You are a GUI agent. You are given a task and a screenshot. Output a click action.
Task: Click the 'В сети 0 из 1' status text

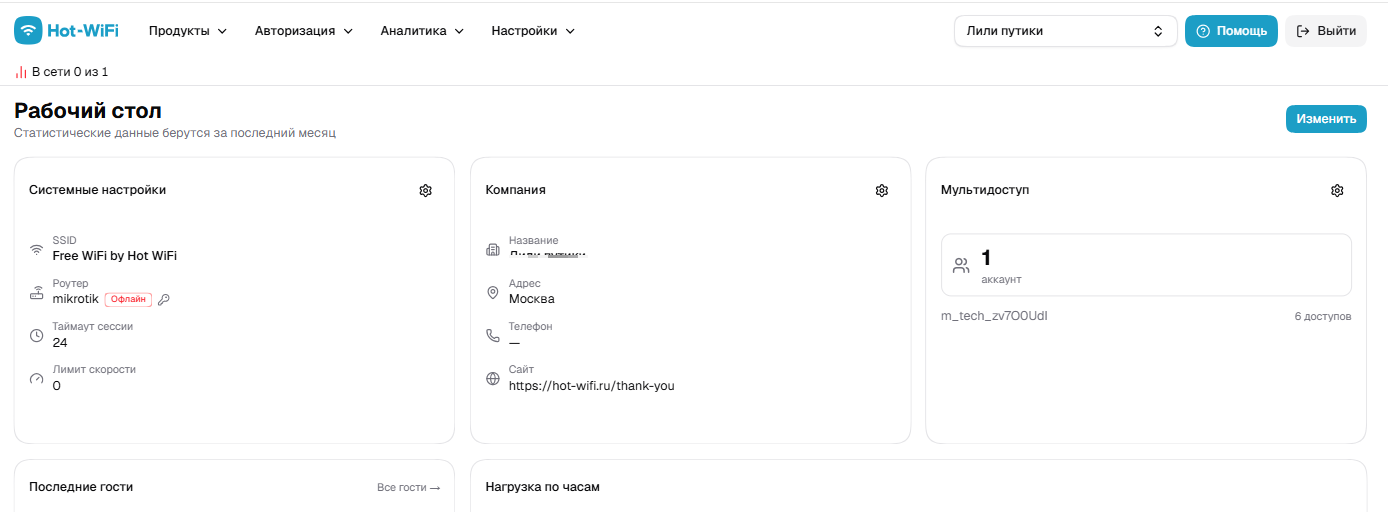[70, 72]
